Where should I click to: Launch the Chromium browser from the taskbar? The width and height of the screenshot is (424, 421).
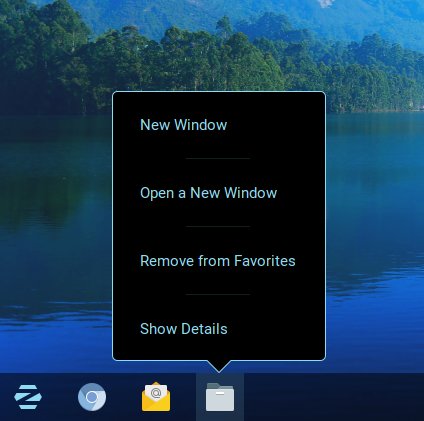point(92,397)
